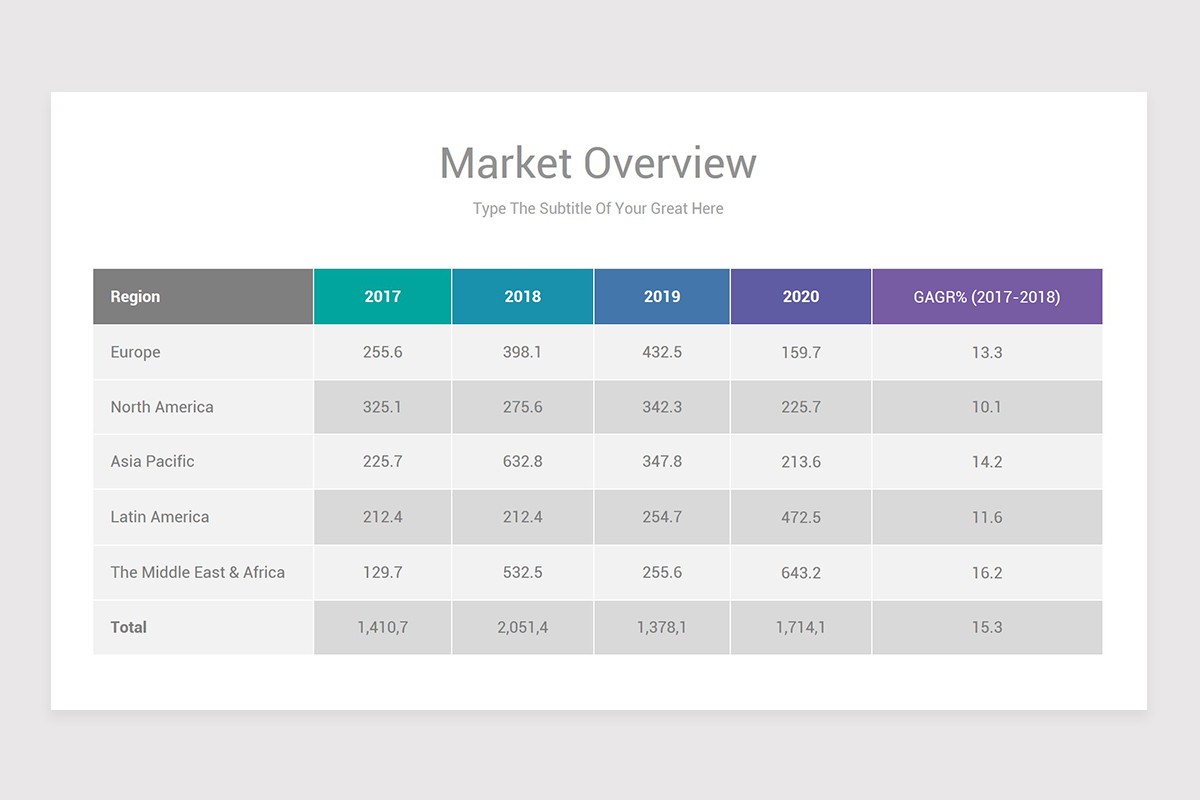This screenshot has height=800, width=1200.
Task: Click The Middle East & Africa label
Action: [x=197, y=572]
